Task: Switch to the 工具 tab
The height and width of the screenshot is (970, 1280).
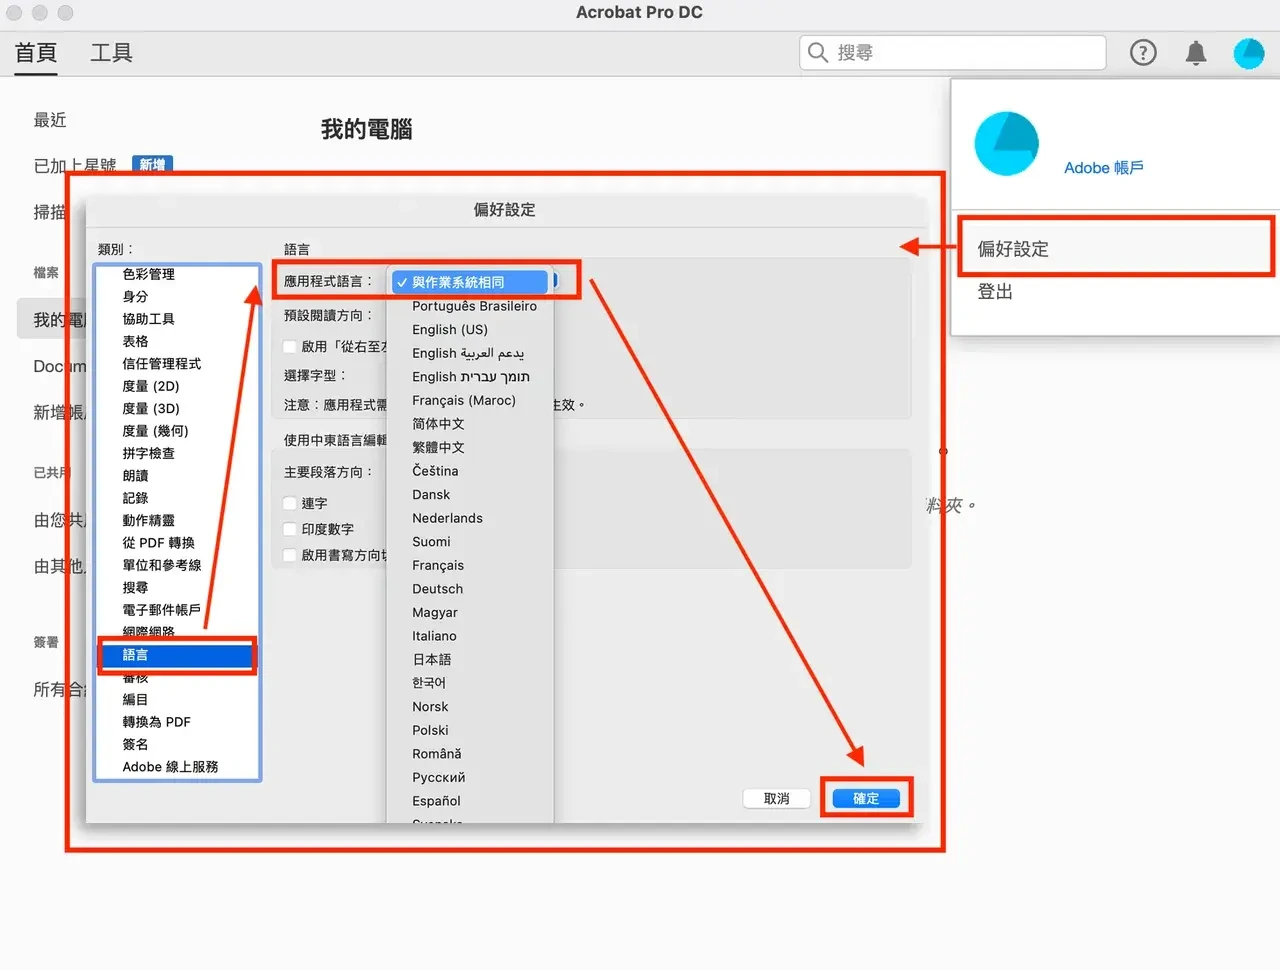Action: coord(111,52)
